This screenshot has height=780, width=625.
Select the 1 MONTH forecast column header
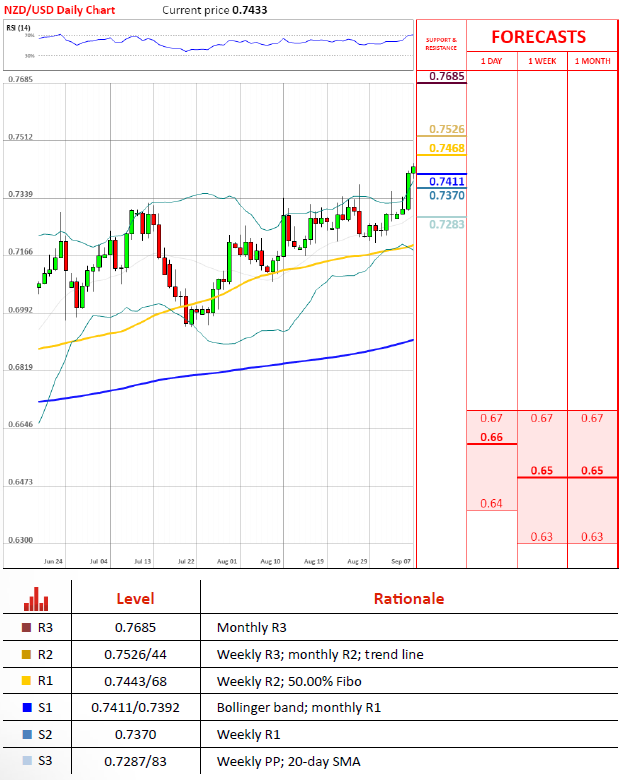point(592,61)
